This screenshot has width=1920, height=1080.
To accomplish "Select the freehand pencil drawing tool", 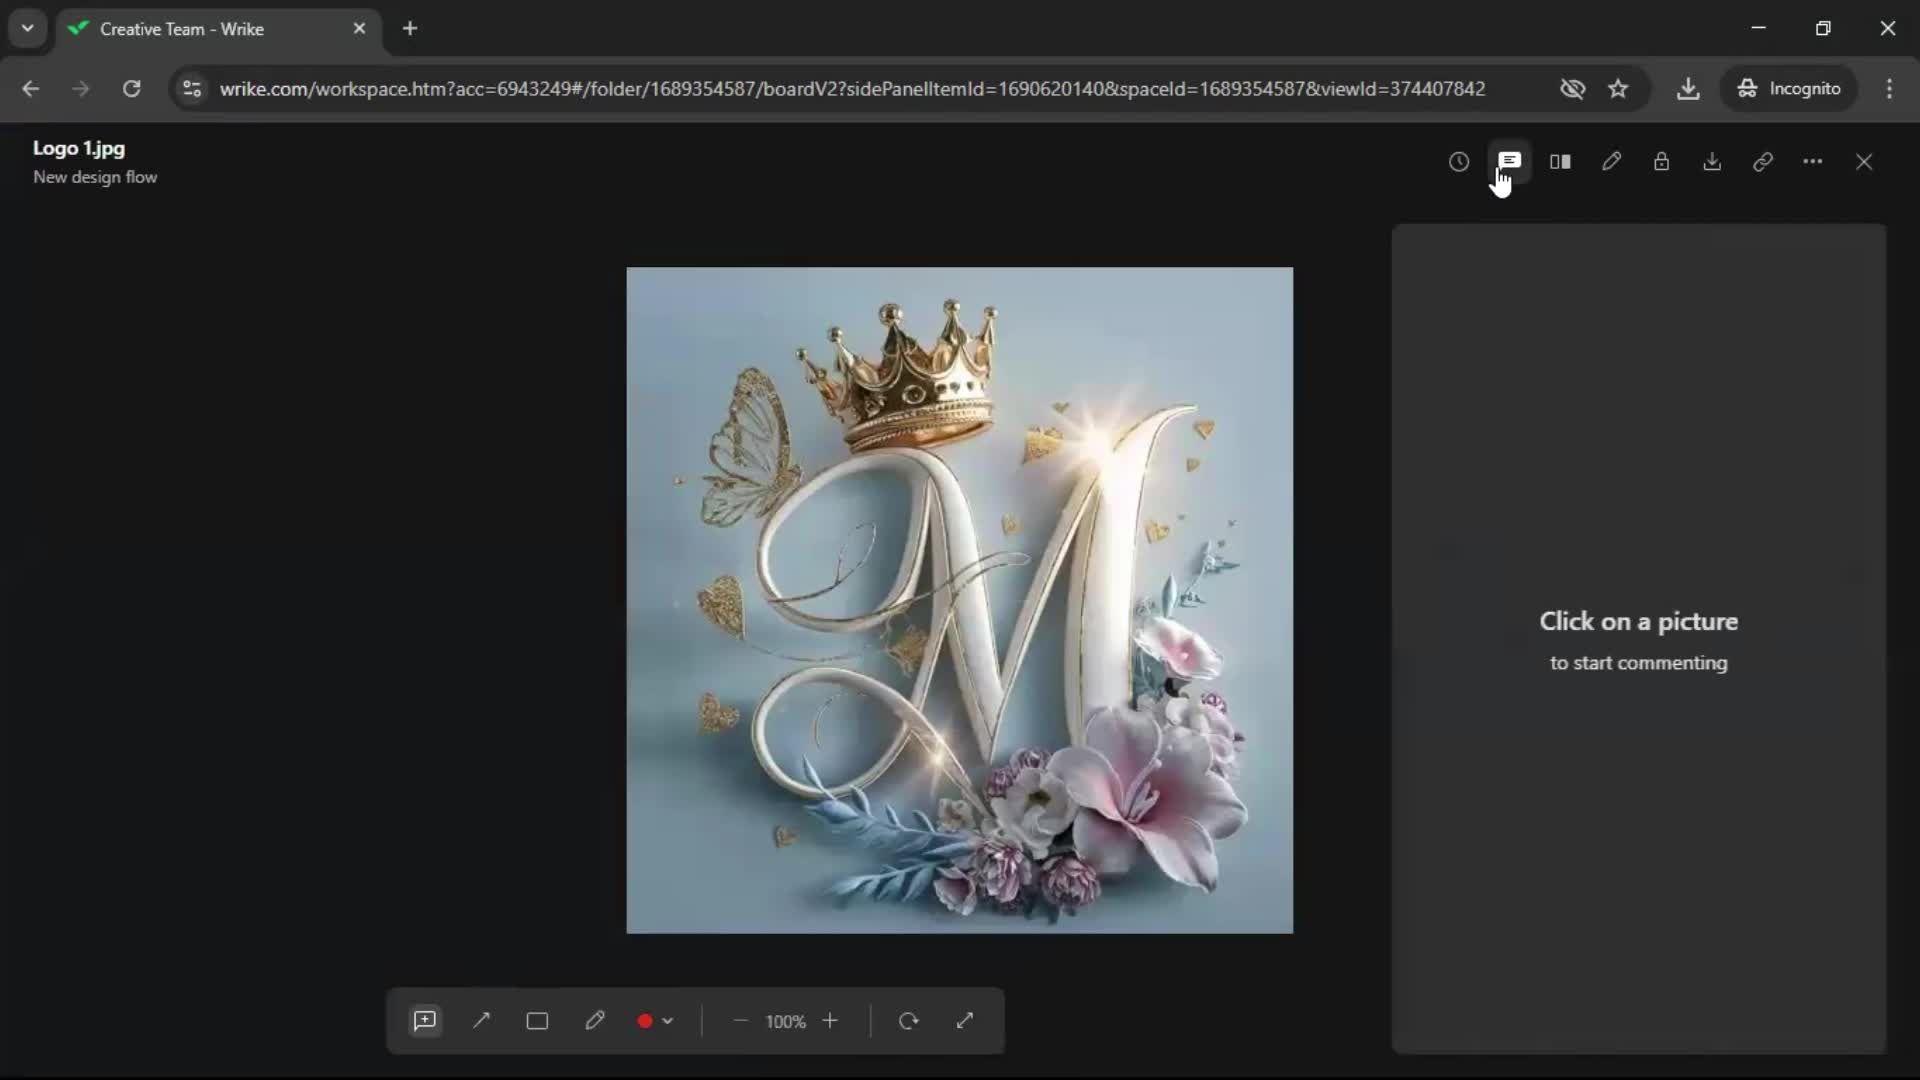I will [594, 1021].
